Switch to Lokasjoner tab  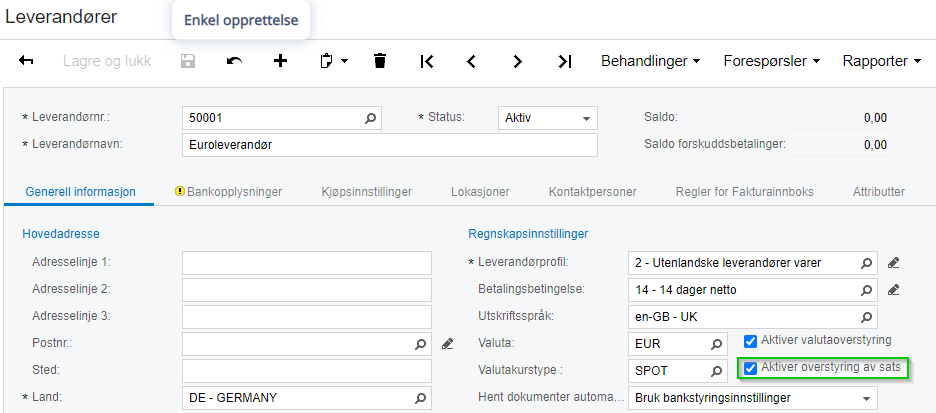(x=480, y=192)
